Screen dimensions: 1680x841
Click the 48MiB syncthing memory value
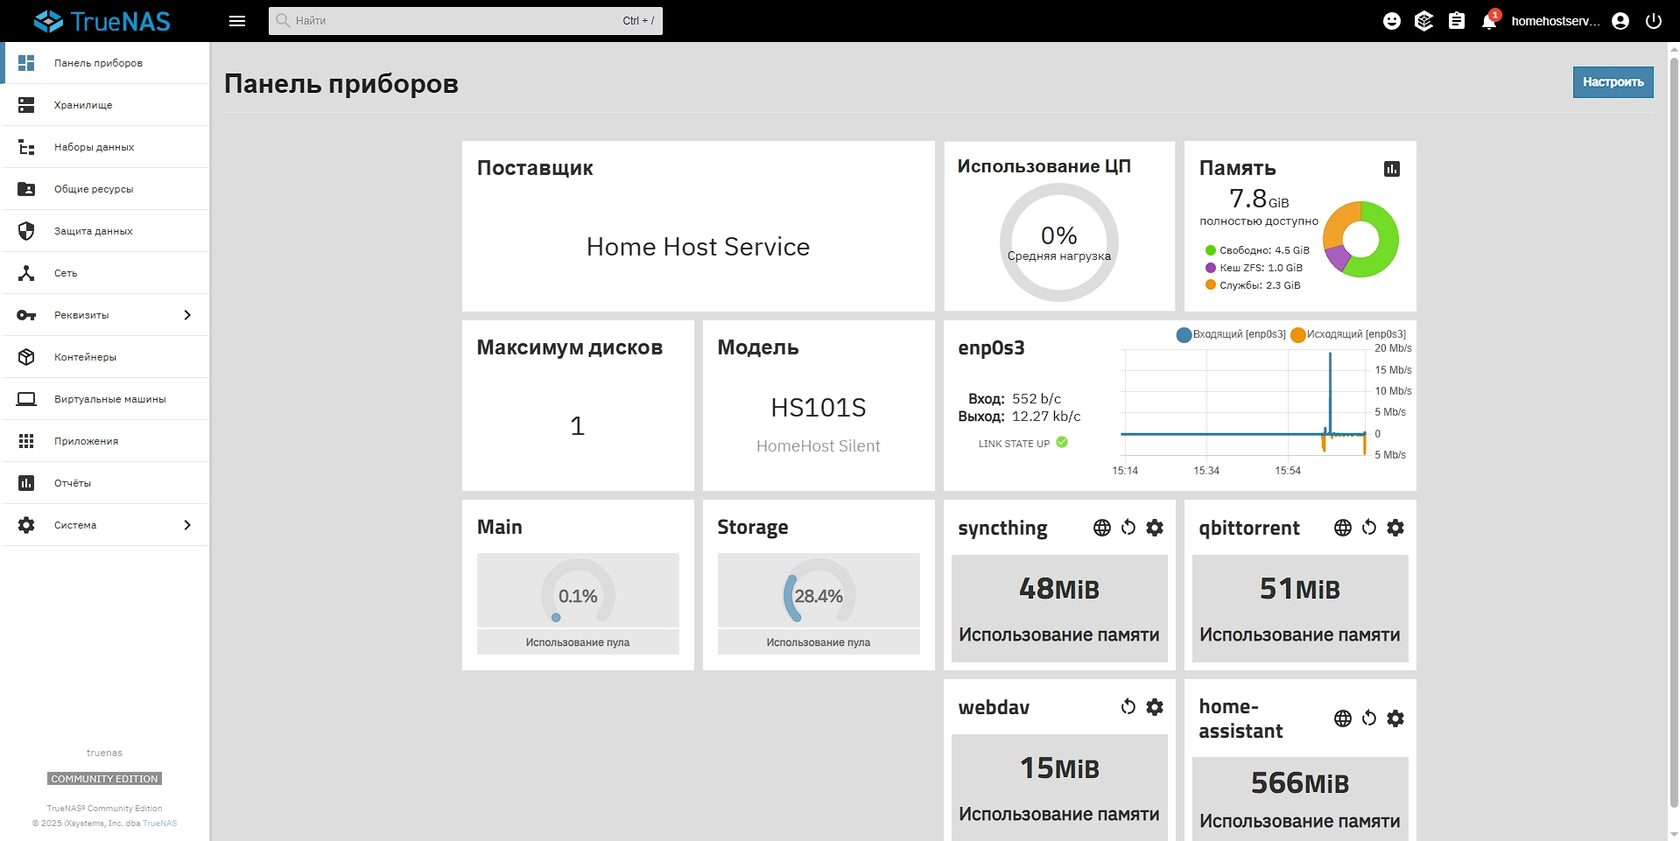coord(1059,589)
